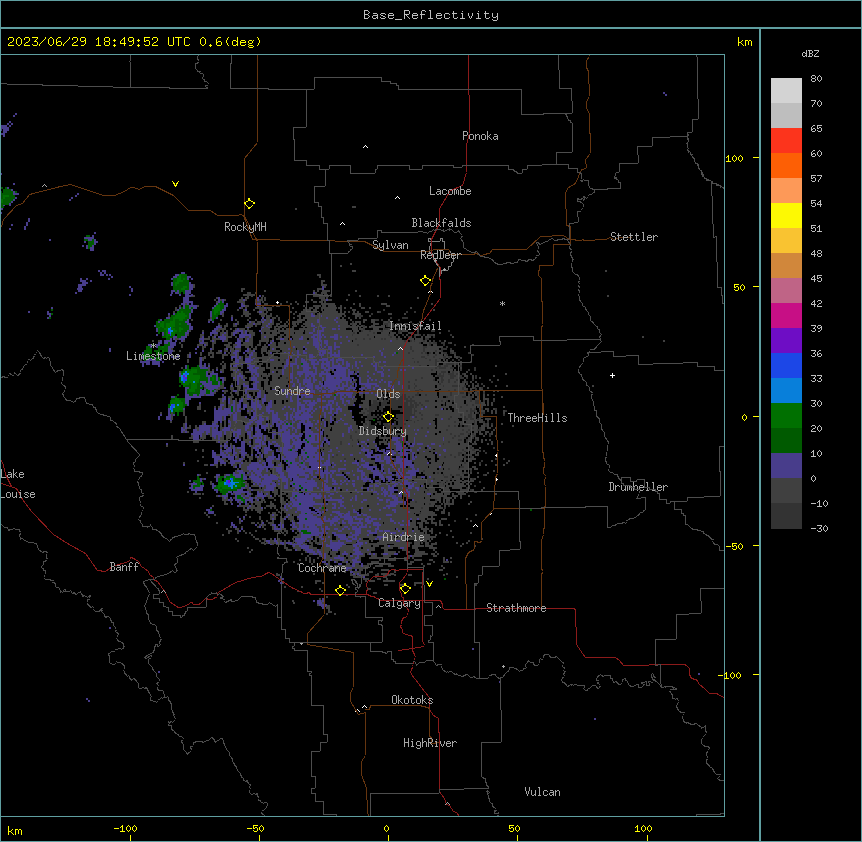Click the Base_Reflectivity title text
This screenshot has height=842, width=862.
(431, 15)
